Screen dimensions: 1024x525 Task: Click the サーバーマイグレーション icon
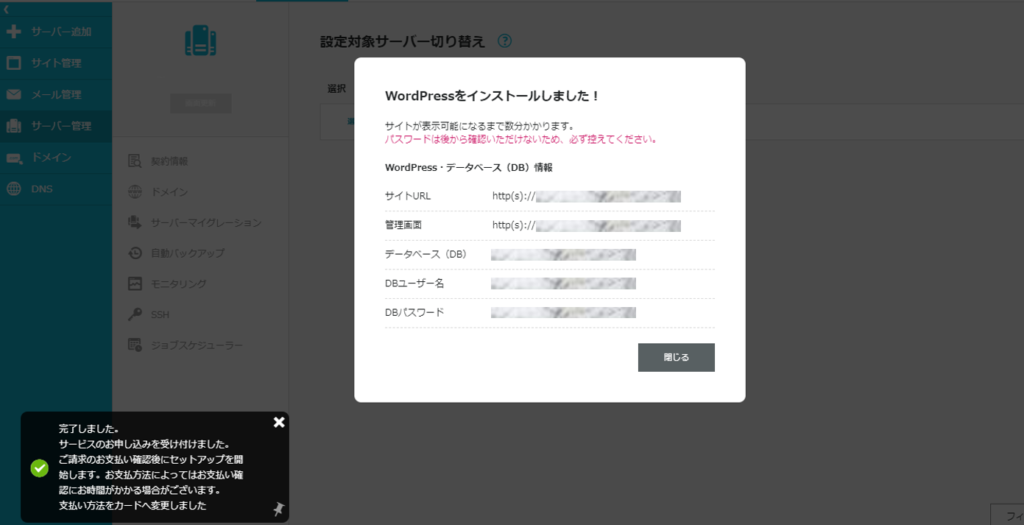[x=135, y=223]
